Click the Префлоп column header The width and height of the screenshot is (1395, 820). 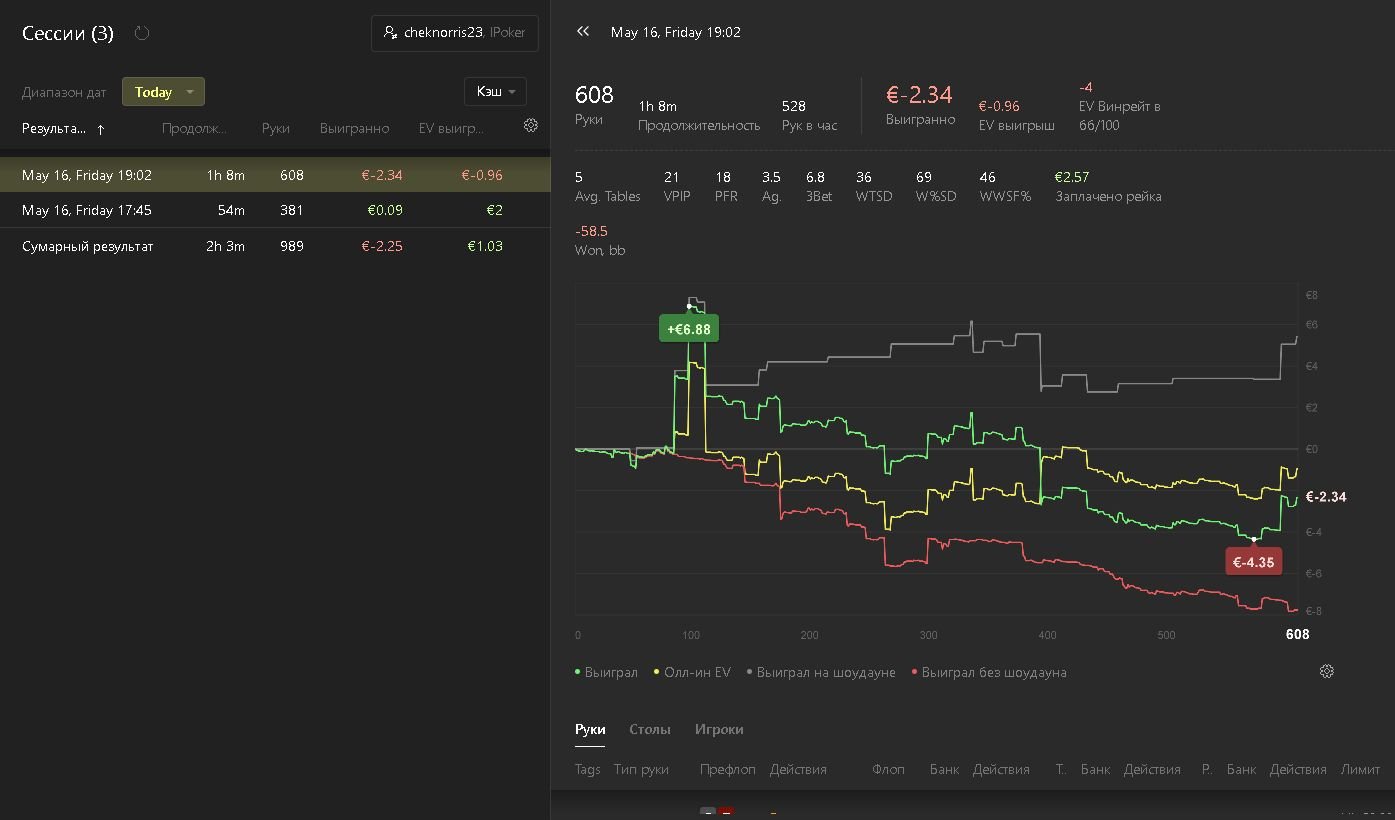[x=728, y=769]
